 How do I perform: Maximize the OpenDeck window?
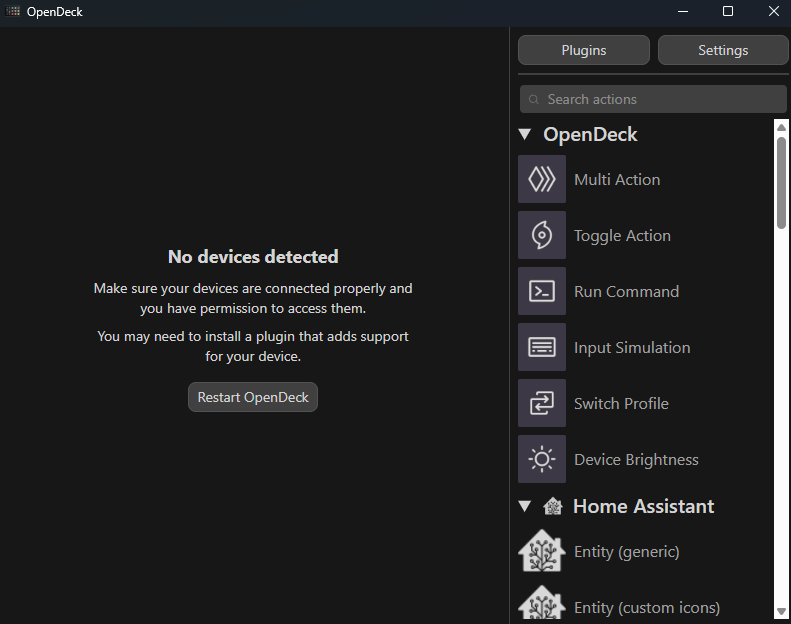tap(728, 11)
